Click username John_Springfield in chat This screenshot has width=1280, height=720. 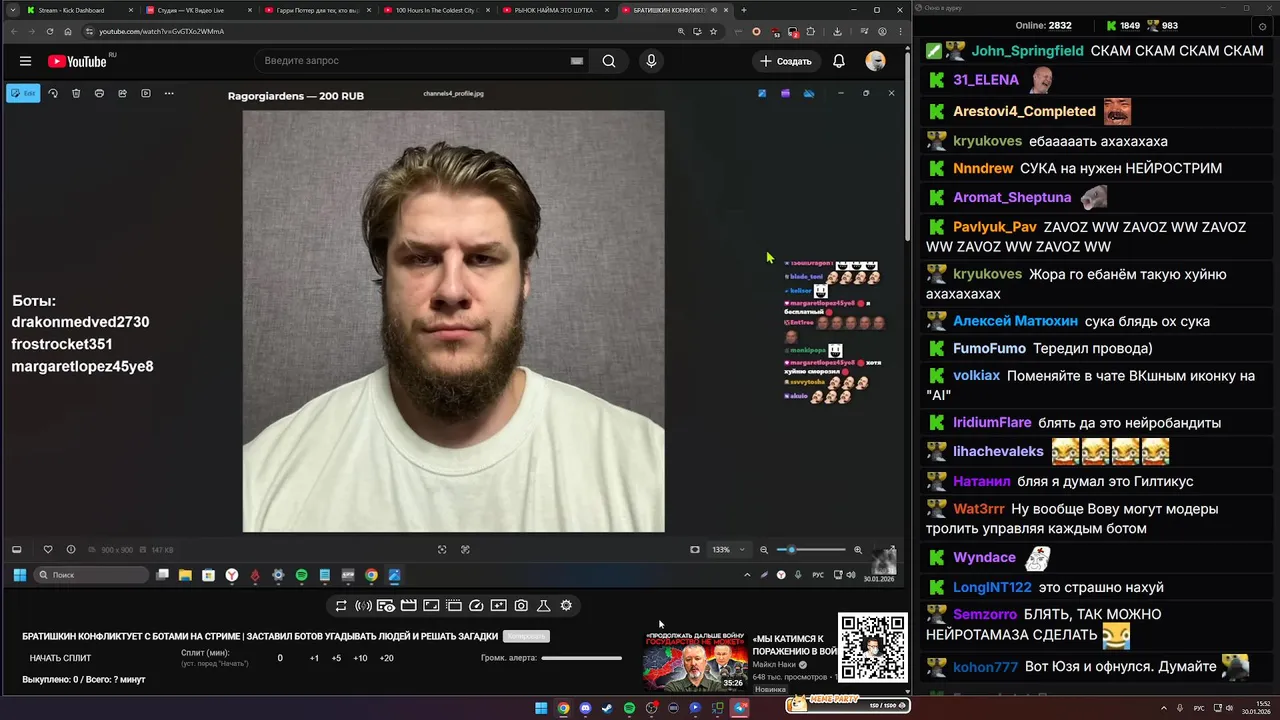pos(1027,51)
